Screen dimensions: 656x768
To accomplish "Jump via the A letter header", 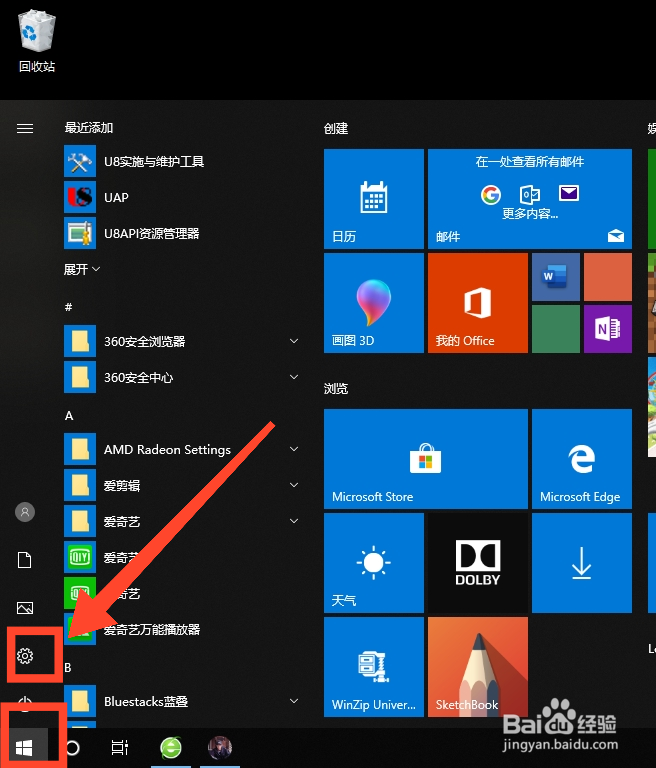I will [x=69, y=416].
